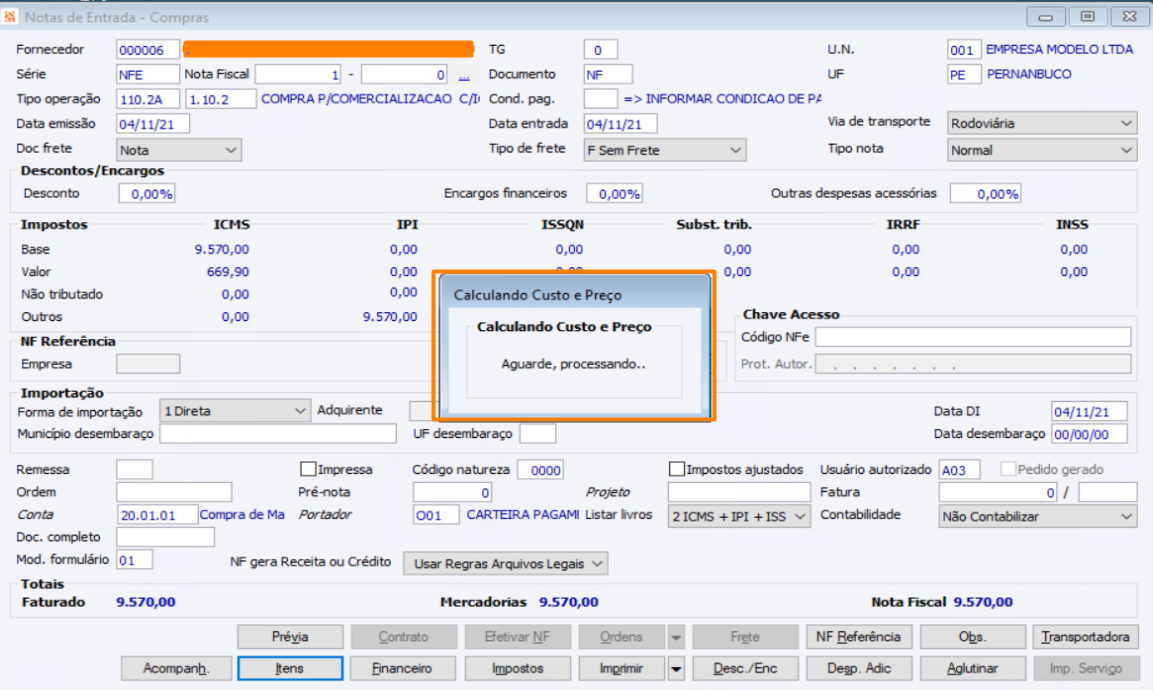1153x690 pixels.
Task: Open the Itens button
Action: tap(290, 669)
